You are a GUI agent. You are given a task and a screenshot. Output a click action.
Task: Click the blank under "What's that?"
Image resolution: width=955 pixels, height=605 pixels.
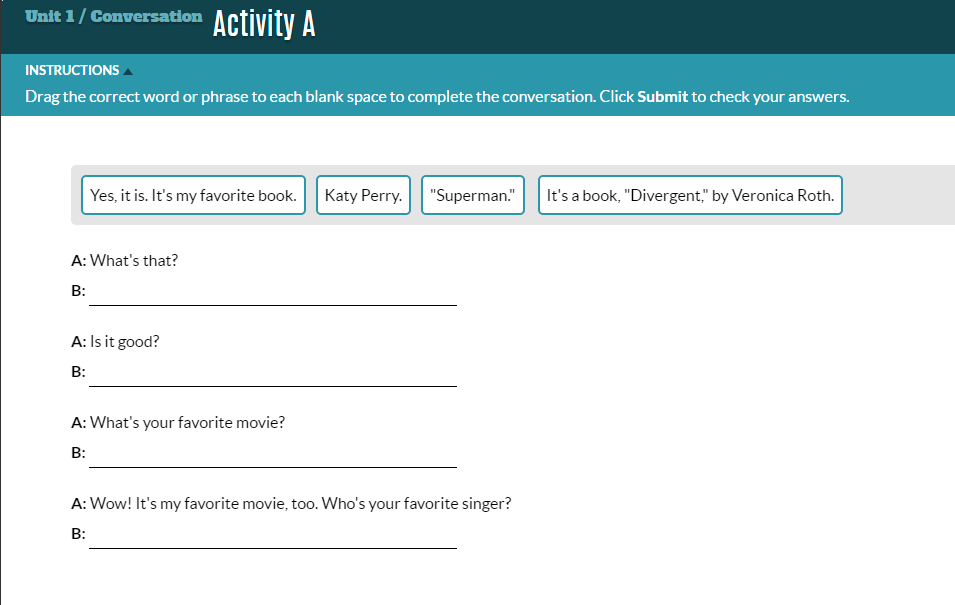273,291
